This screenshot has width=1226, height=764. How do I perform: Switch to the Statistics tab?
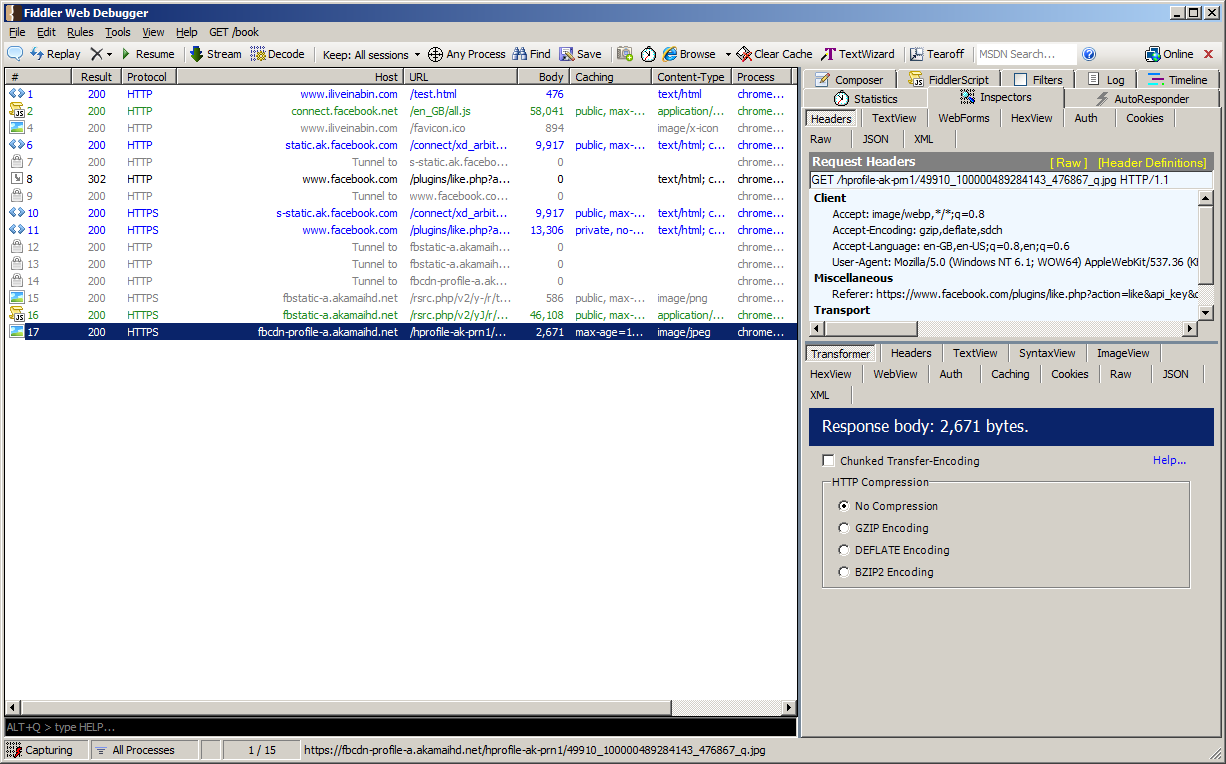coord(866,99)
